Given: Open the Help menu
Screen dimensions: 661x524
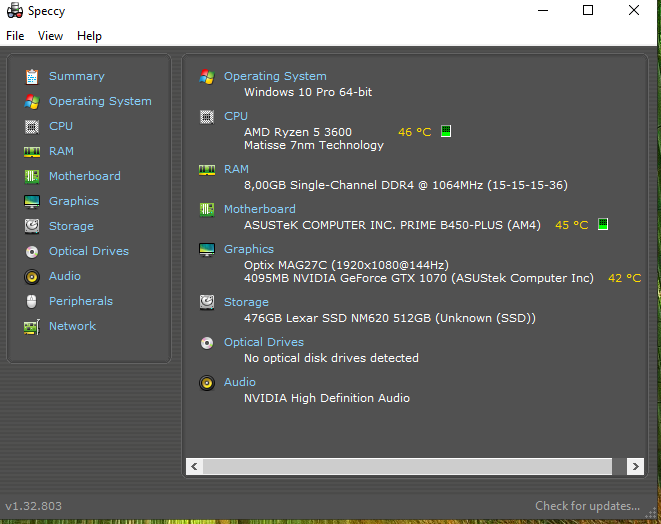Looking at the screenshot, I should [89, 36].
